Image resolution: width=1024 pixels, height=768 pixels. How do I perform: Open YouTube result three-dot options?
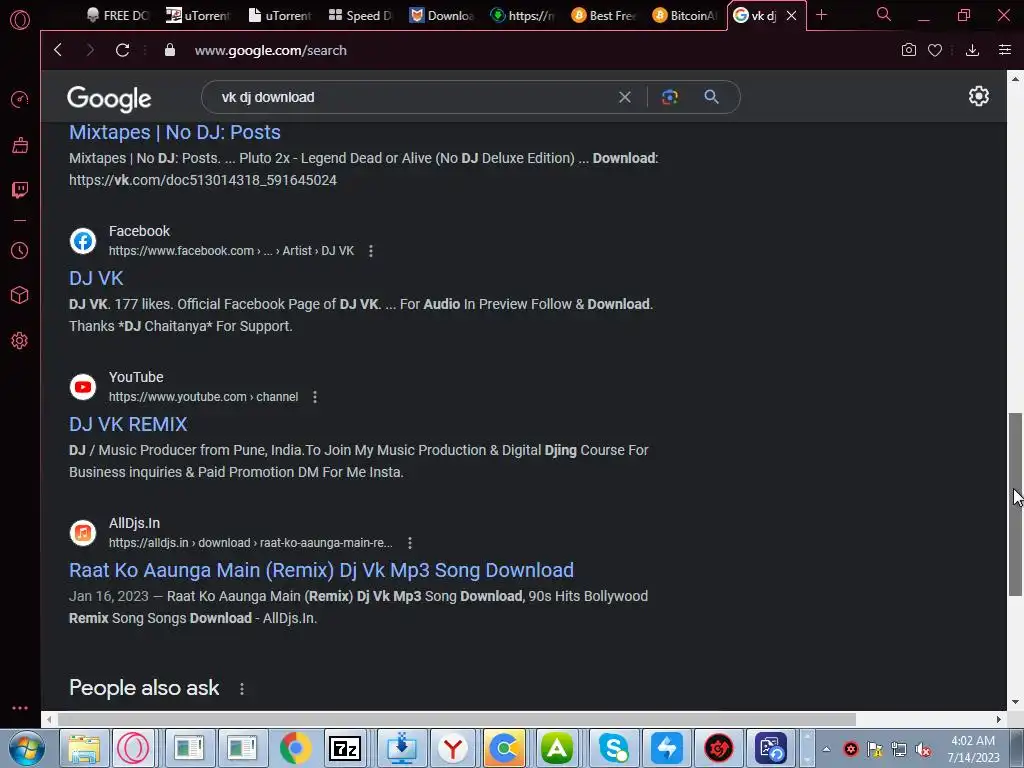(x=315, y=397)
